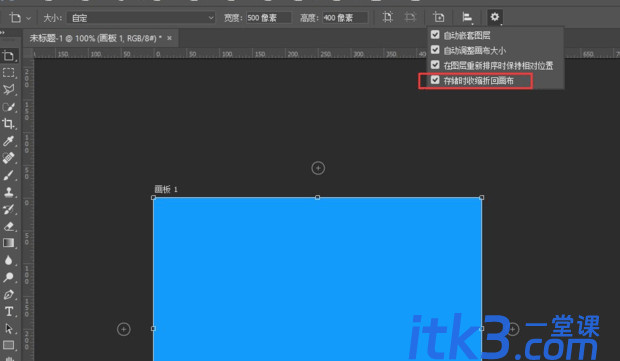
Task: Select the Path Selection tool
Action: tap(8, 329)
